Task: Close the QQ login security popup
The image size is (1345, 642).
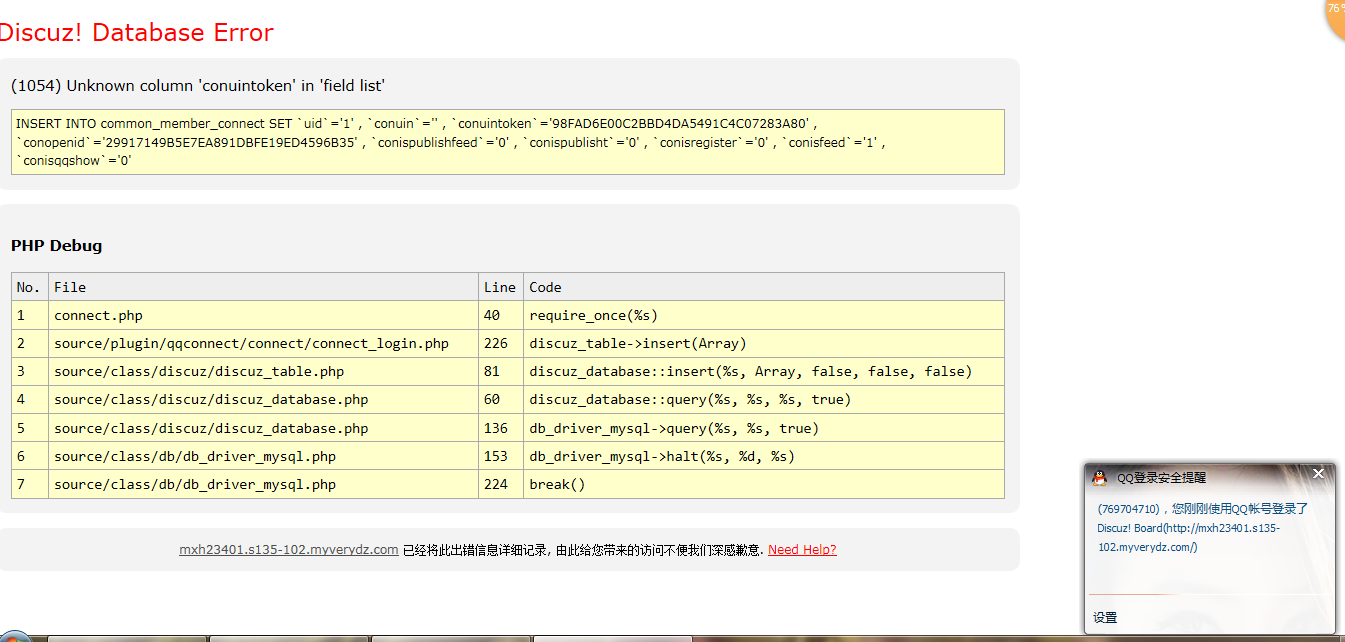Action: point(1318,474)
